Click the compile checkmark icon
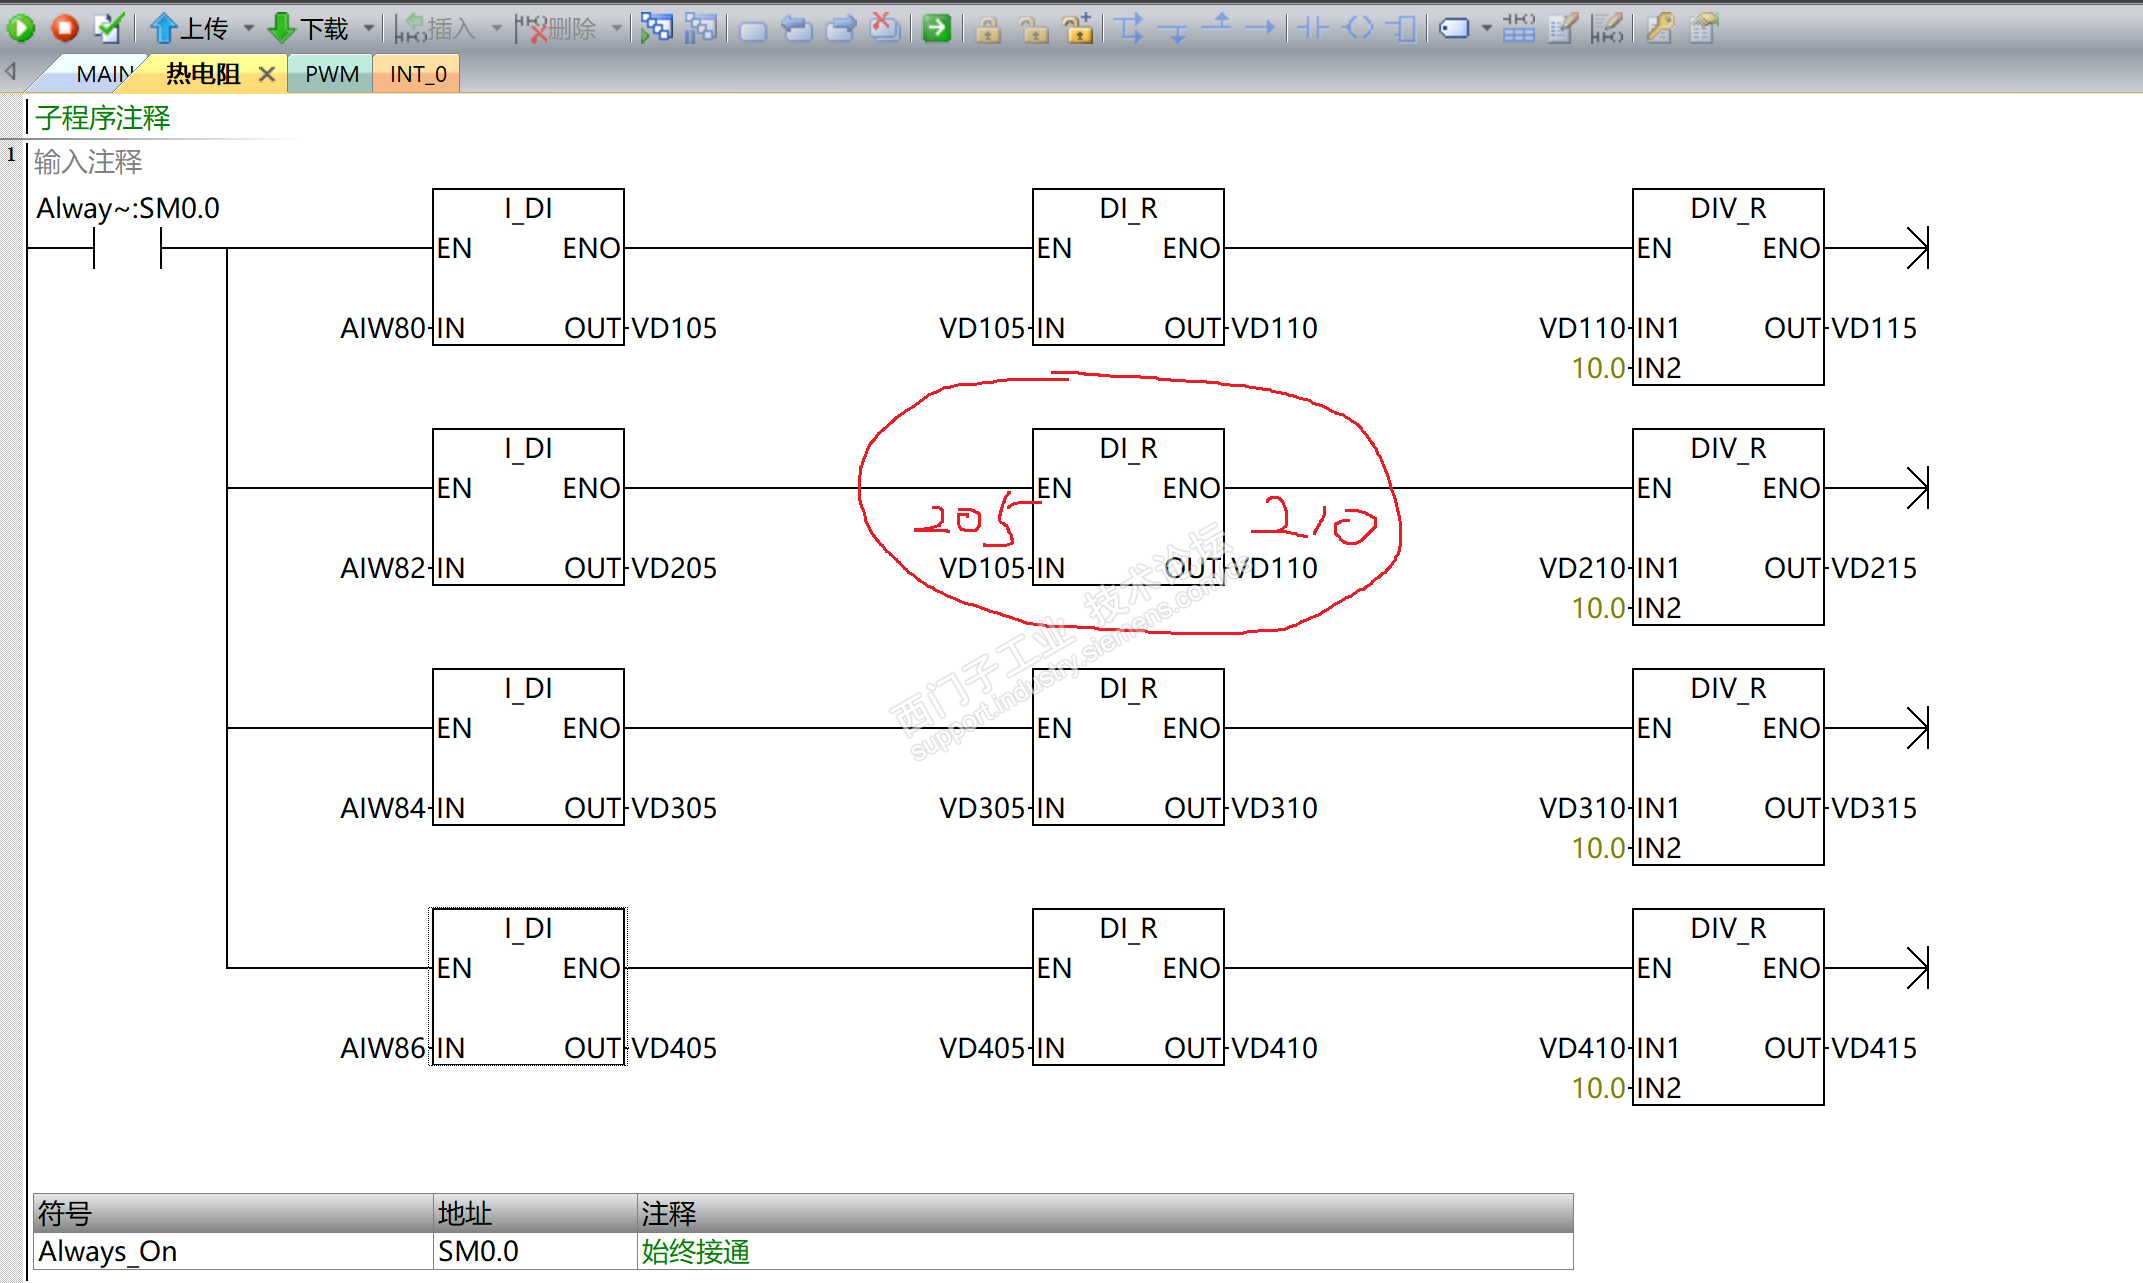The image size is (2143, 1283). click(x=108, y=28)
